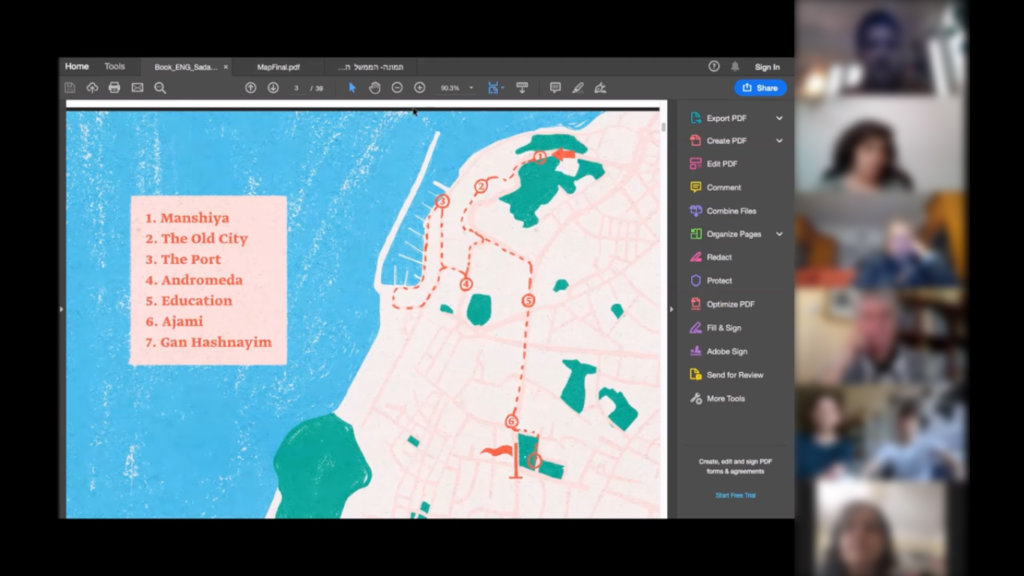Add a sticky note comment from toolbar
Viewport: 1024px width, 576px height.
555,88
